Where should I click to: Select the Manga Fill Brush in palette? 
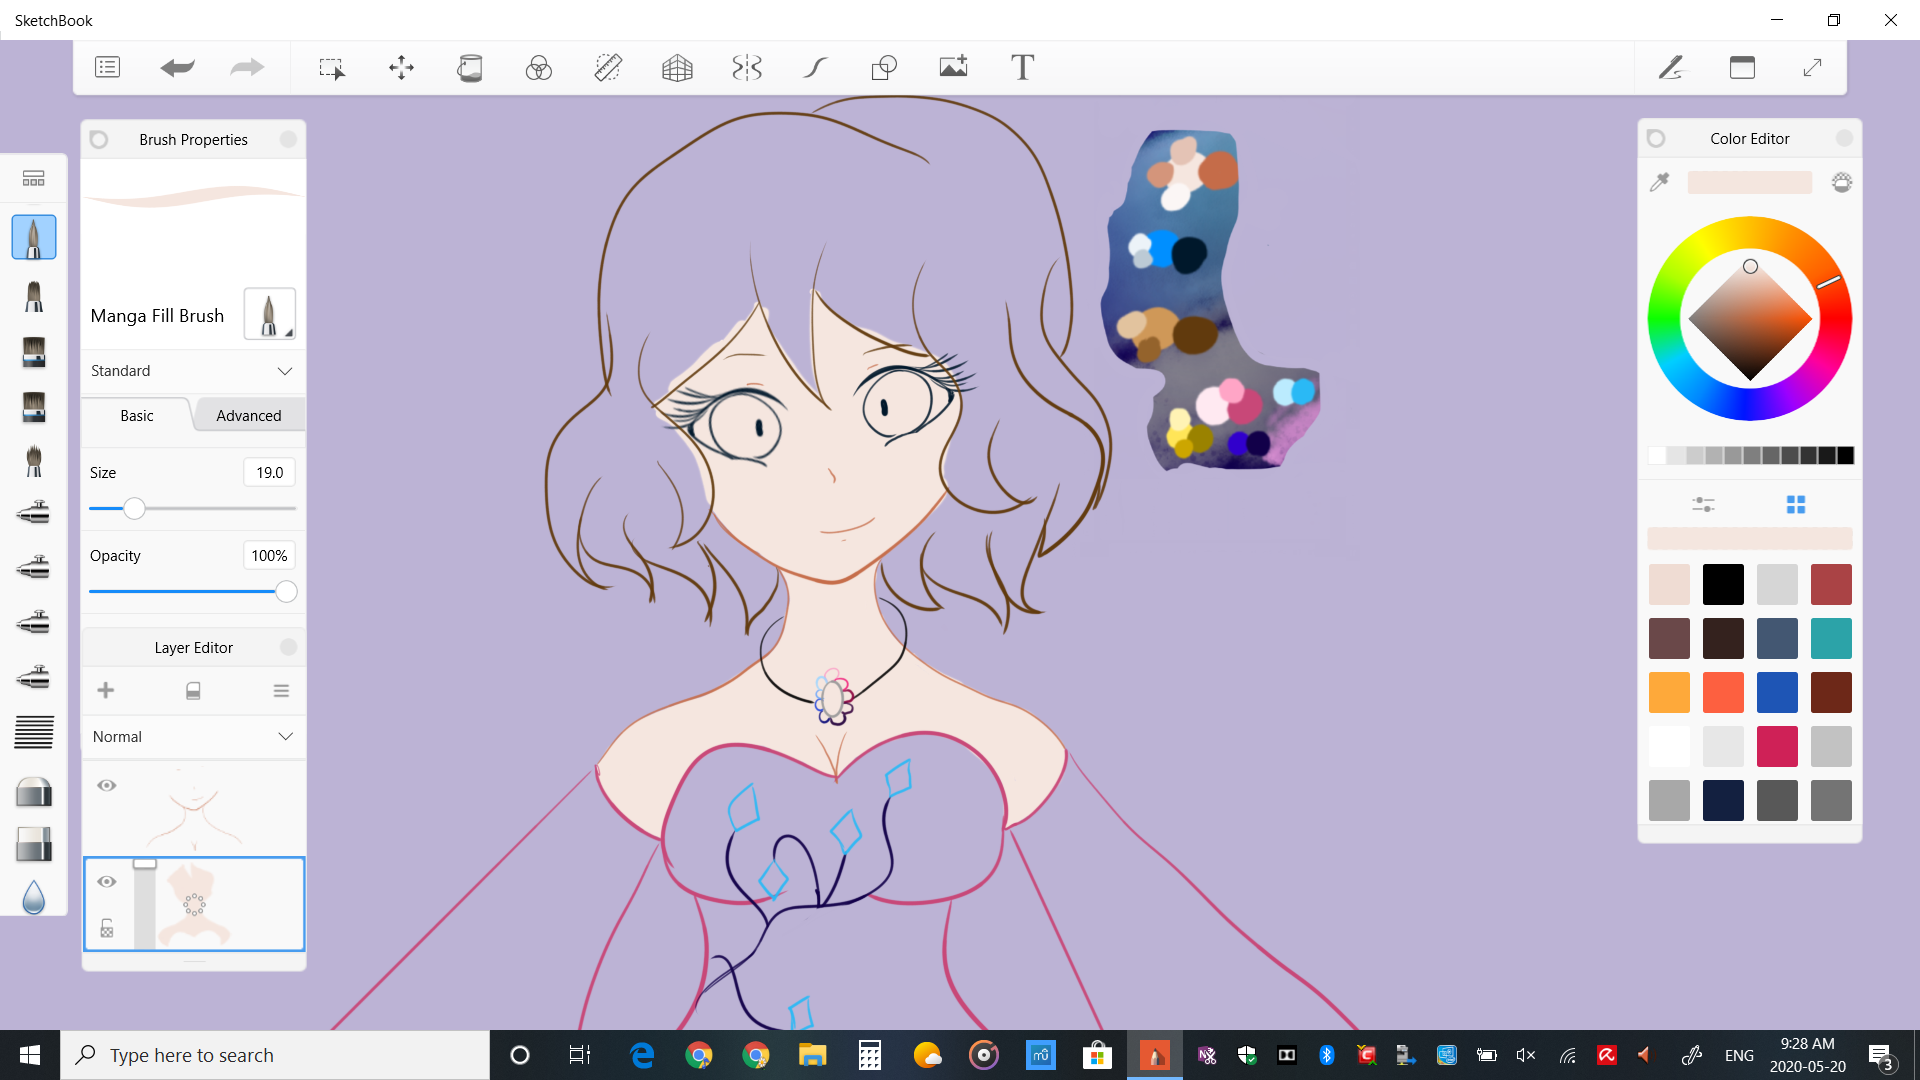click(x=34, y=237)
